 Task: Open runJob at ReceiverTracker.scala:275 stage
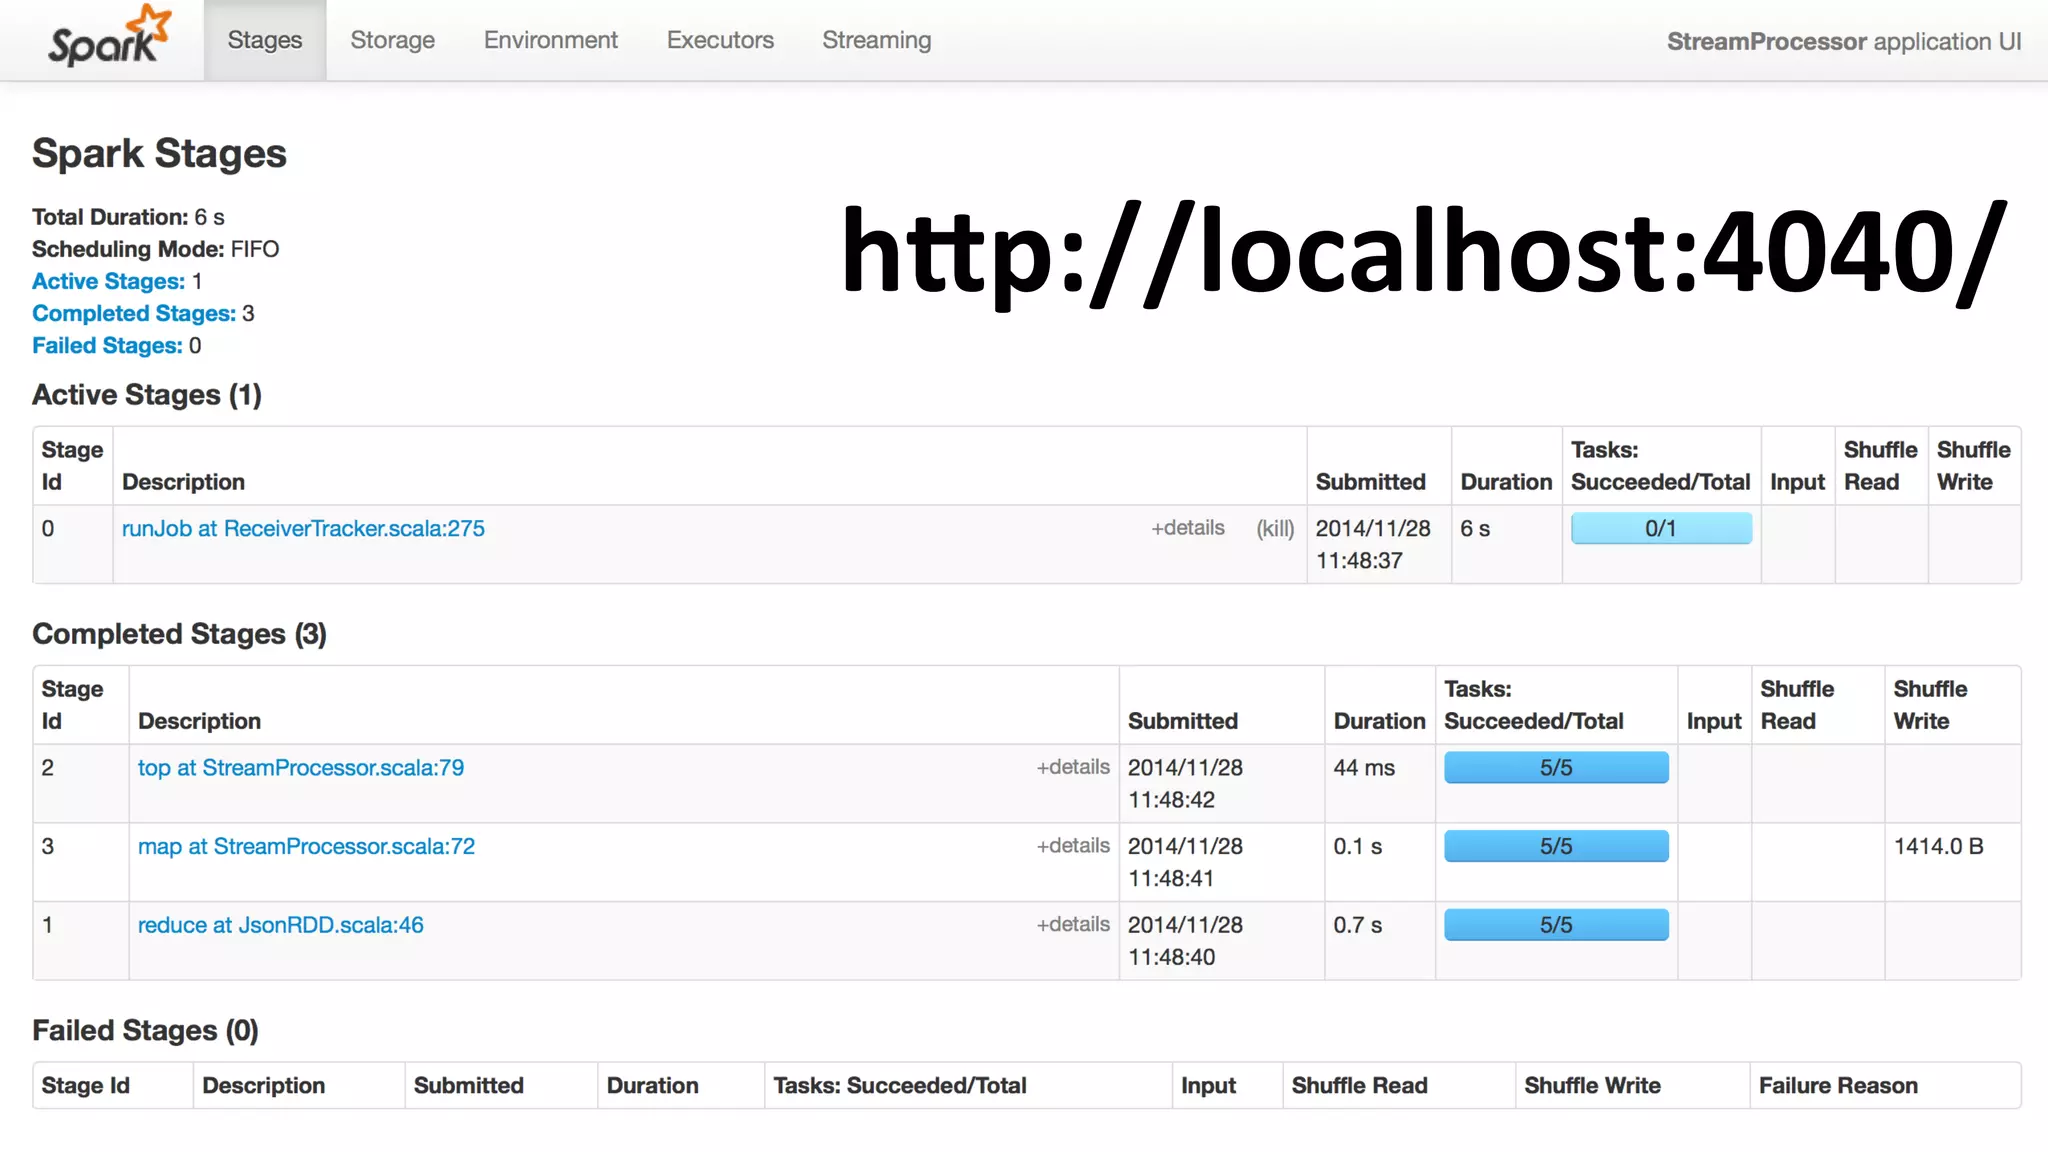(x=303, y=528)
